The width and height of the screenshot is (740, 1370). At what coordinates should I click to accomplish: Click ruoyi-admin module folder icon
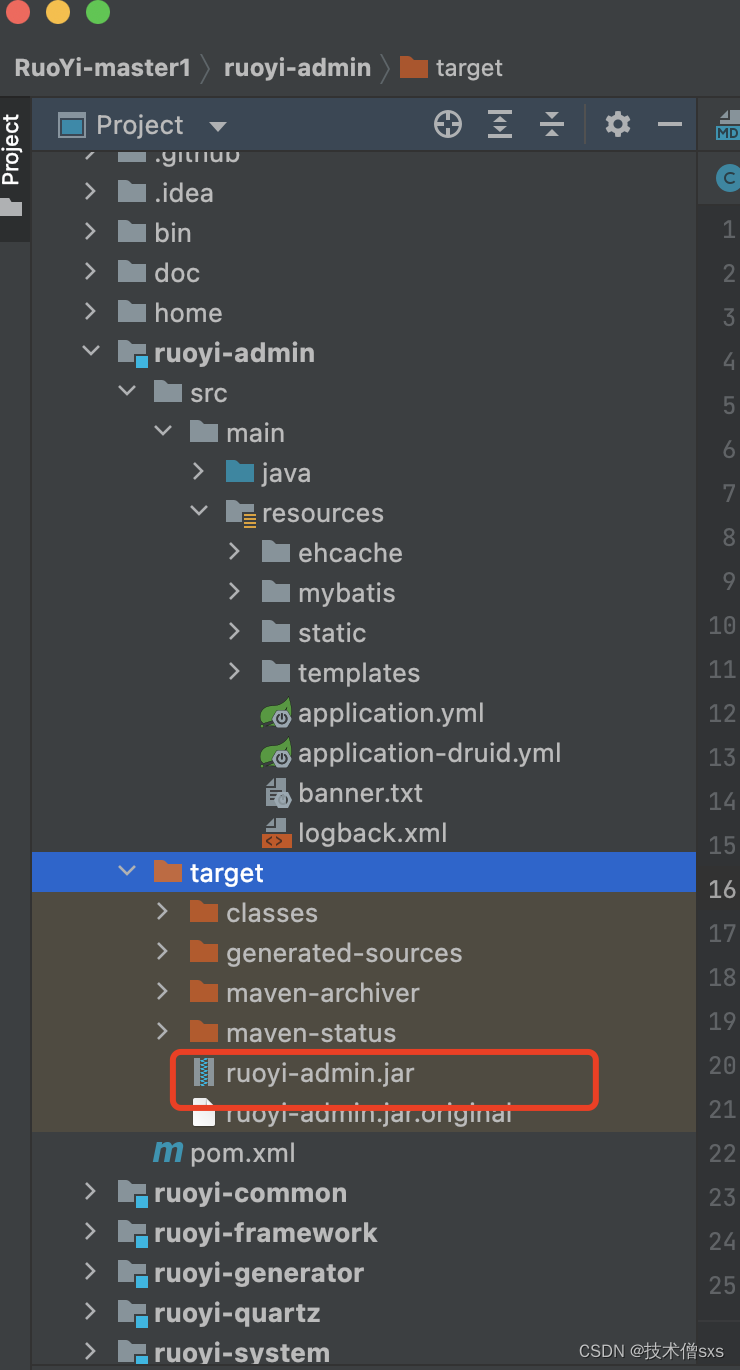(x=132, y=352)
